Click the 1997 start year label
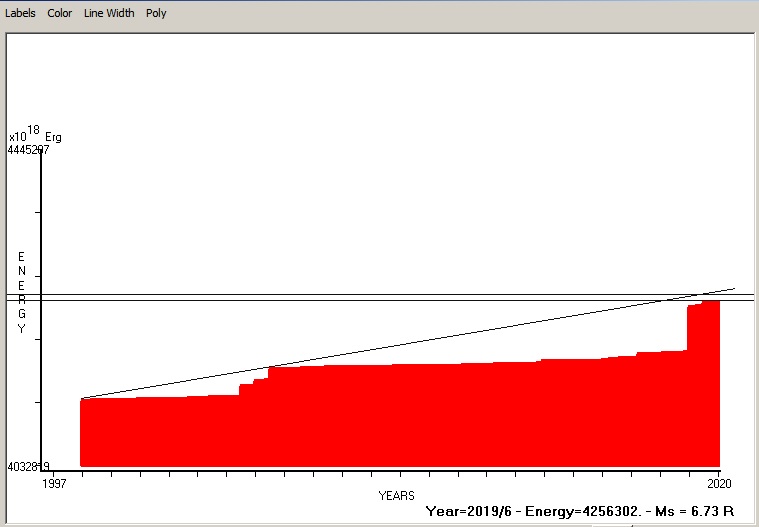This screenshot has width=759, height=527. coord(54,483)
